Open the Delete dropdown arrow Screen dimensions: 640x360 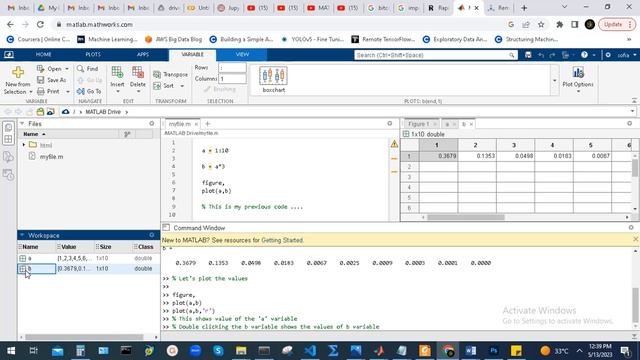click(x=138, y=91)
